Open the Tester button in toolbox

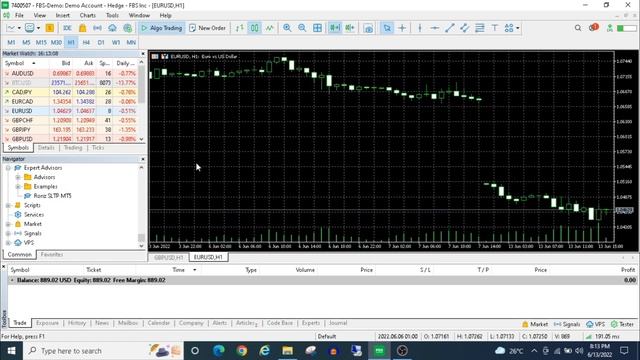tap(622, 324)
